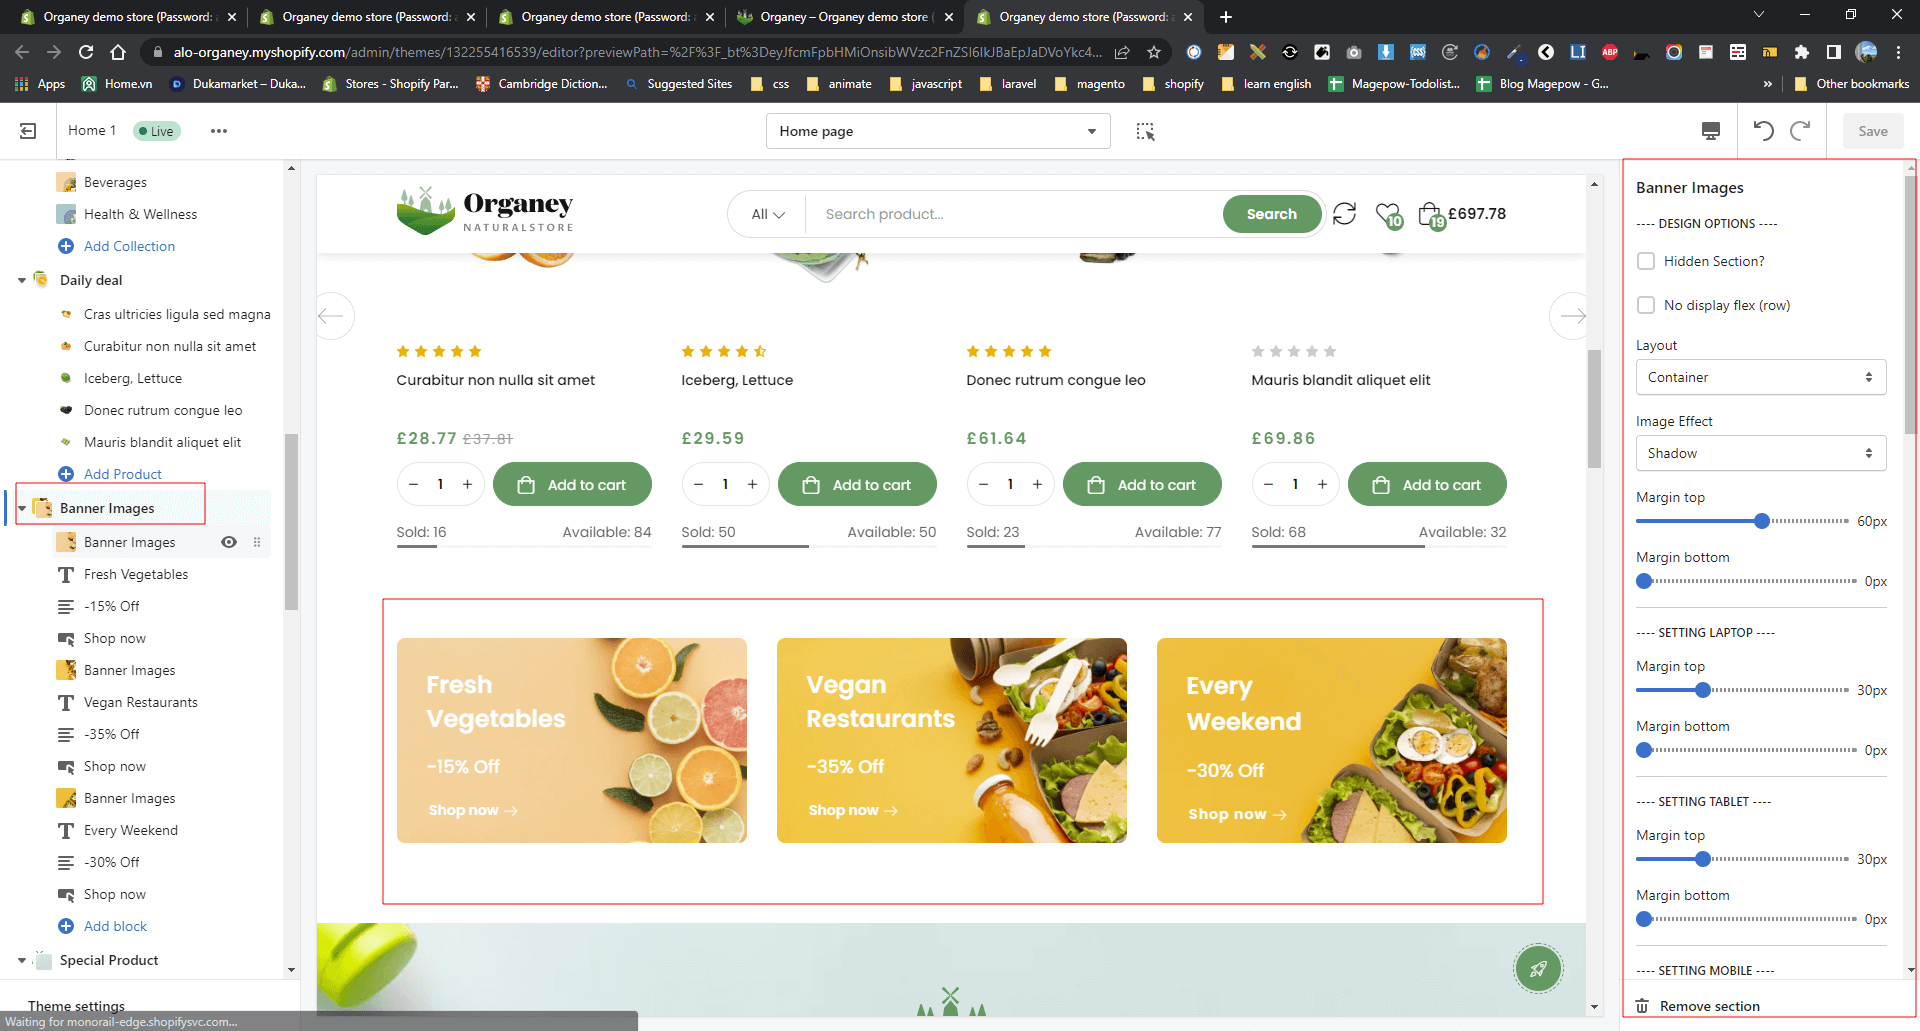Activate the section inspector icon
Viewport: 1920px width, 1031px height.
pos(1145,131)
